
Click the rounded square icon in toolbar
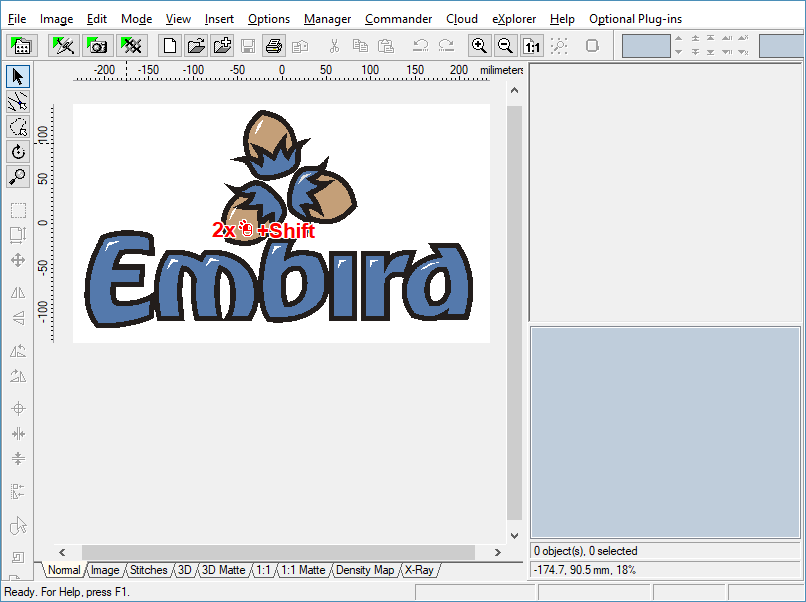(592, 46)
